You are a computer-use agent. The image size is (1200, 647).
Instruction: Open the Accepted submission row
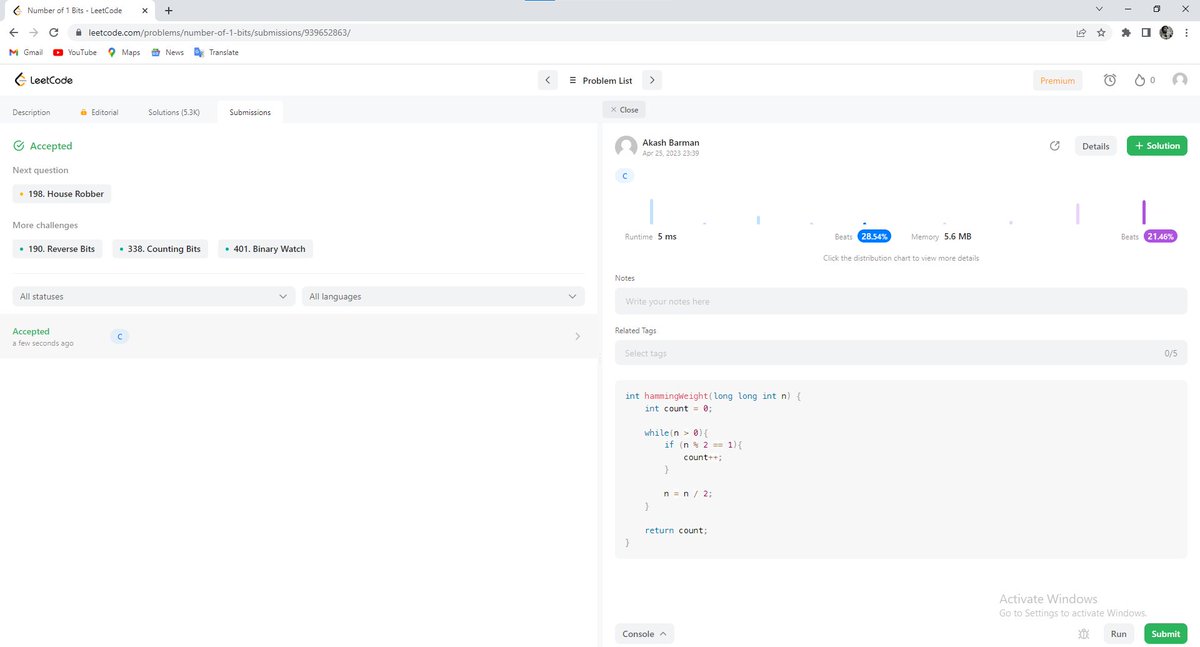[x=297, y=337]
